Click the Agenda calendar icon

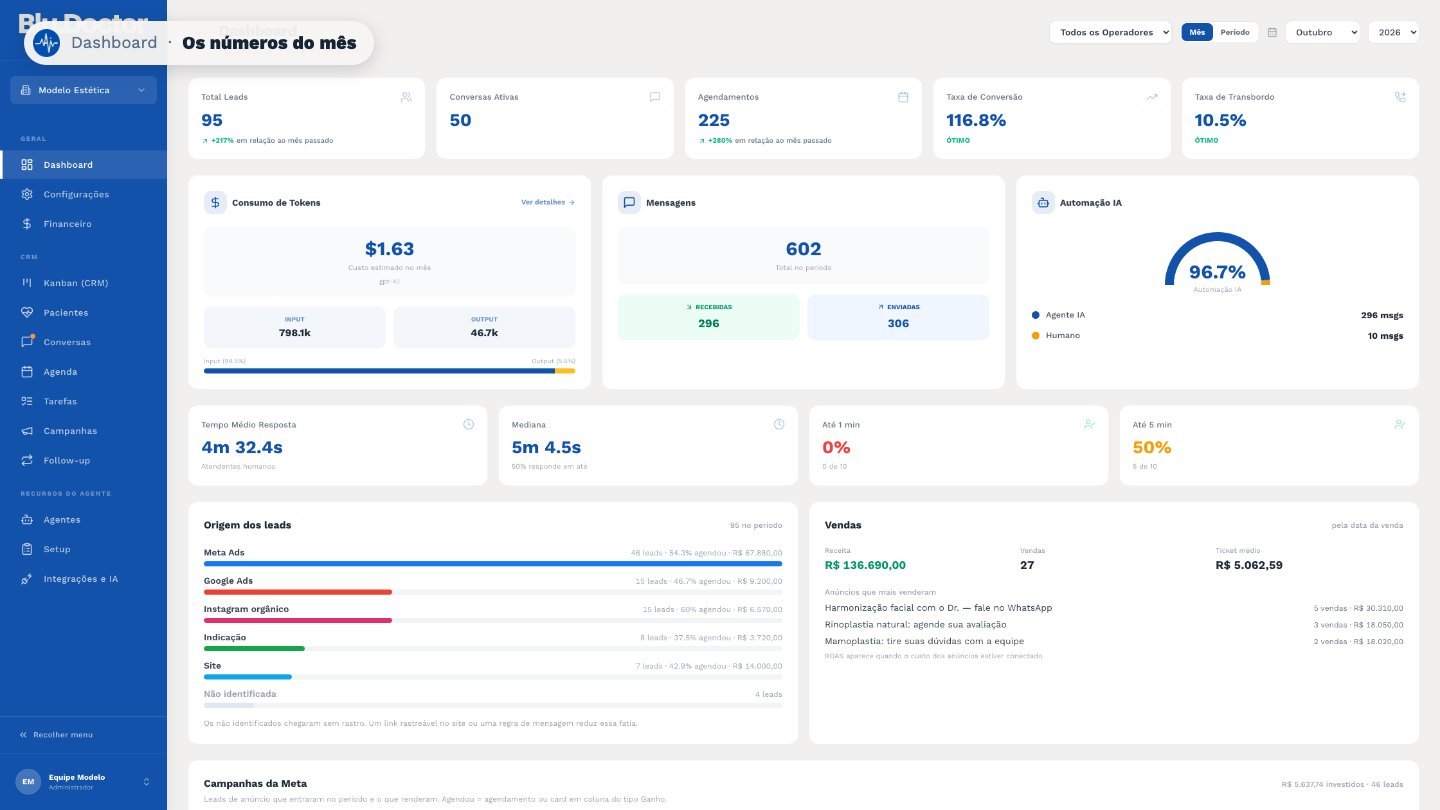[27, 372]
